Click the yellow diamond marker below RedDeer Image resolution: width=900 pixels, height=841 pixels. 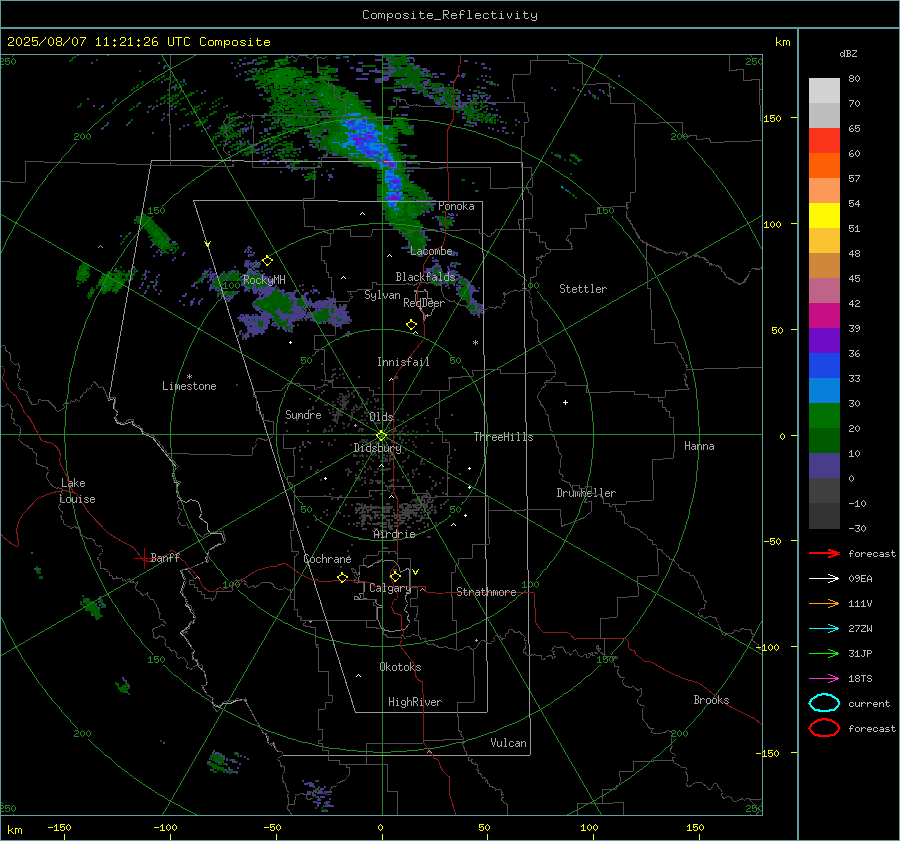click(411, 325)
